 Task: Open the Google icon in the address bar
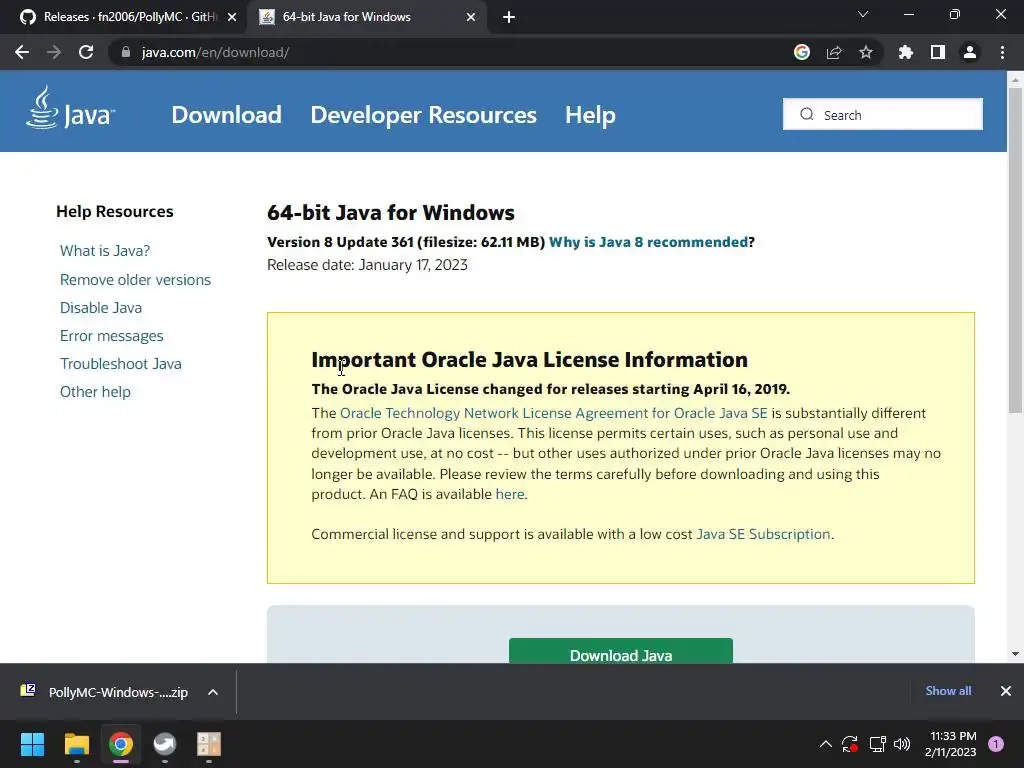pyautogui.click(x=802, y=52)
